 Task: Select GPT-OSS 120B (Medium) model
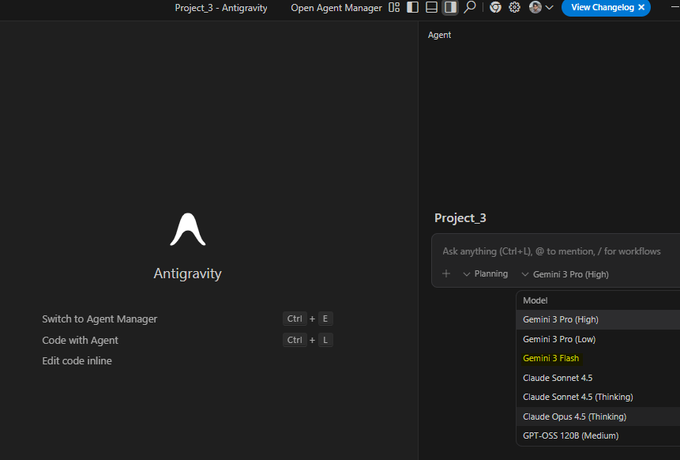(x=598, y=436)
